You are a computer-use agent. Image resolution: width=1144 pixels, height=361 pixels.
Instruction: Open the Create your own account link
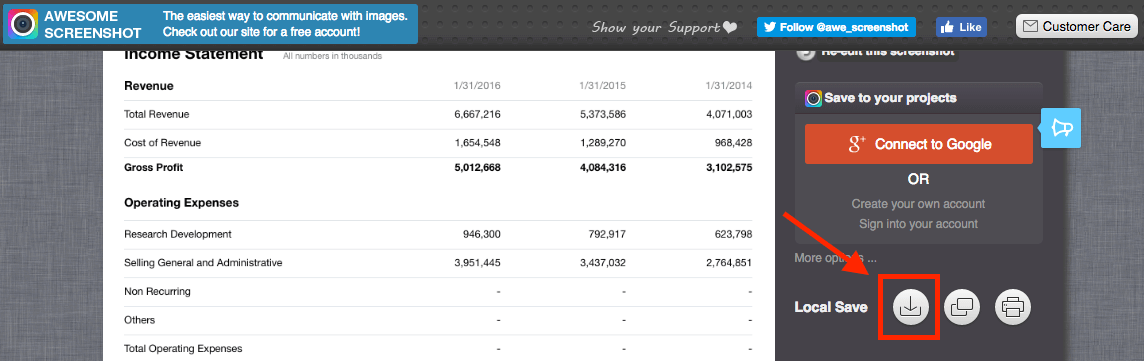click(x=918, y=203)
